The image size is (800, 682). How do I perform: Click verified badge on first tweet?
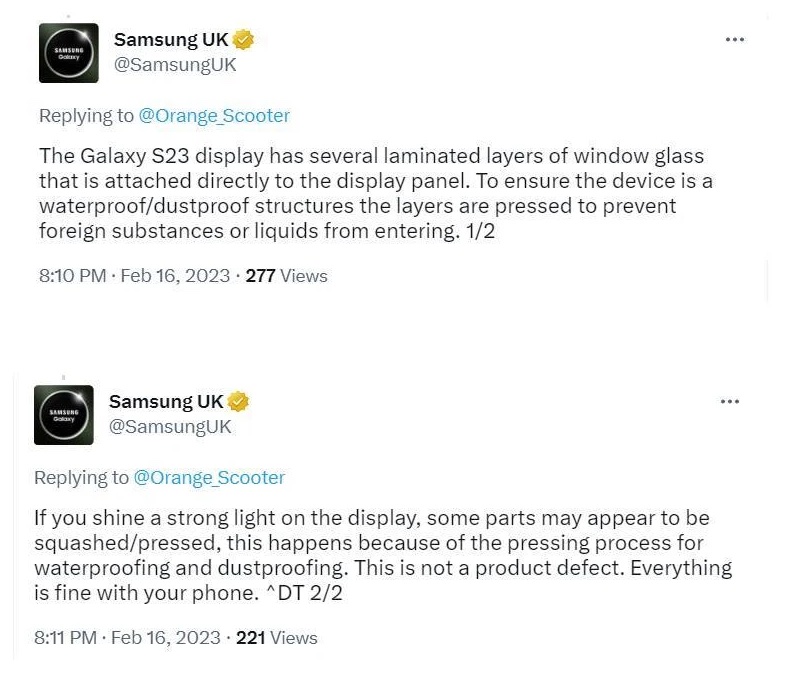point(243,40)
